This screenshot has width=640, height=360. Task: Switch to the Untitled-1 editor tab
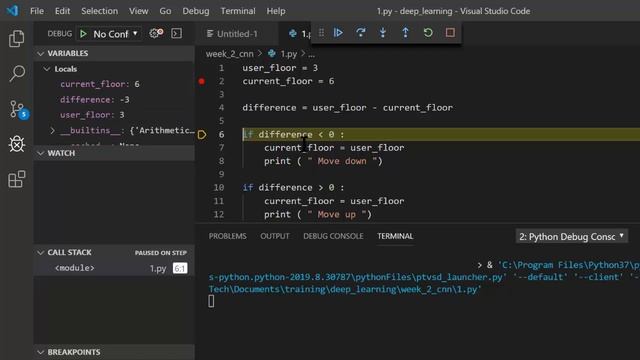(237, 34)
